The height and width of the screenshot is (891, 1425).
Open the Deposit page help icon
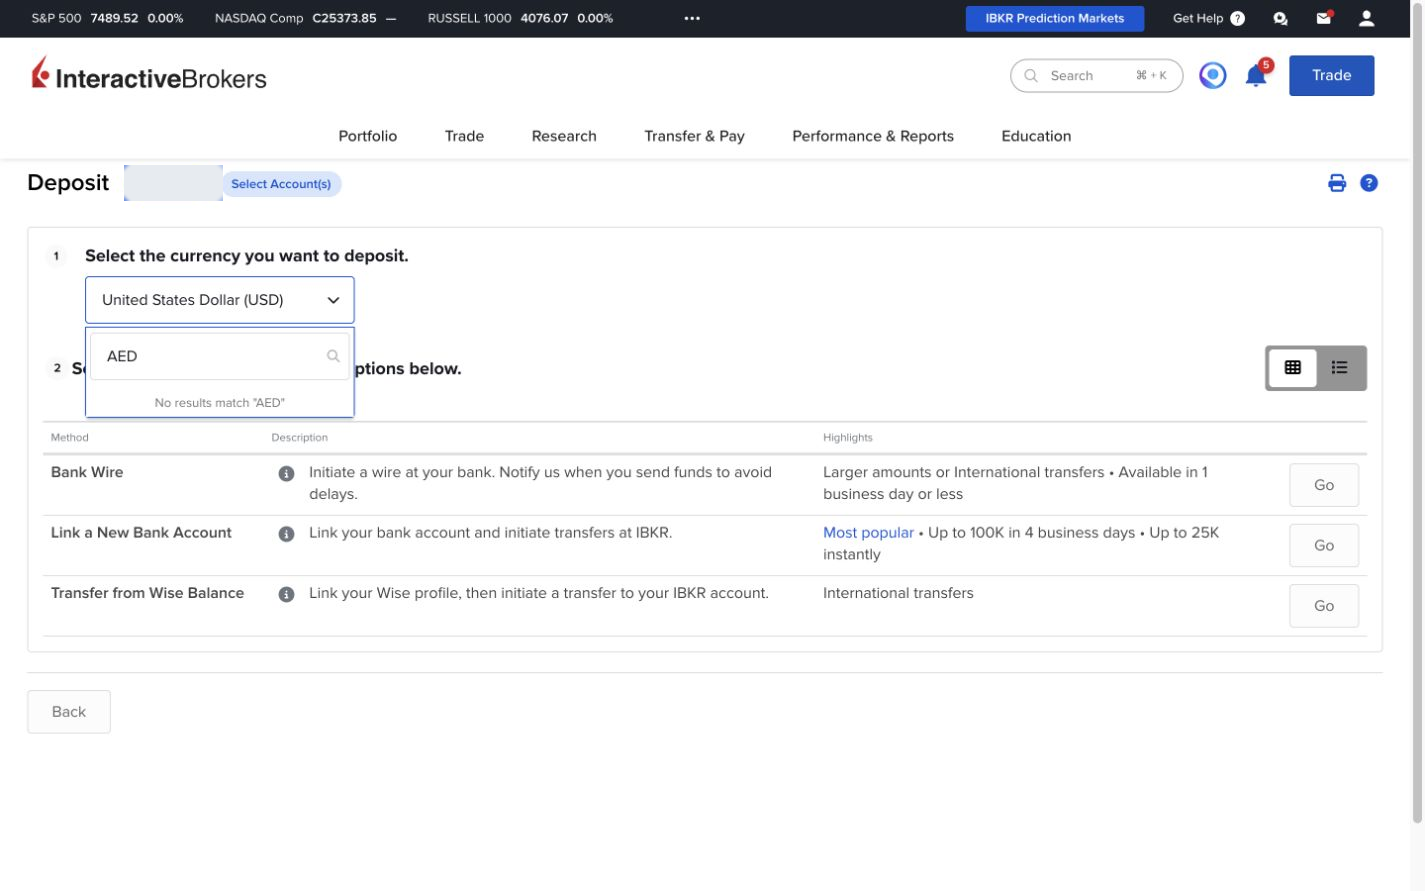point(1369,183)
